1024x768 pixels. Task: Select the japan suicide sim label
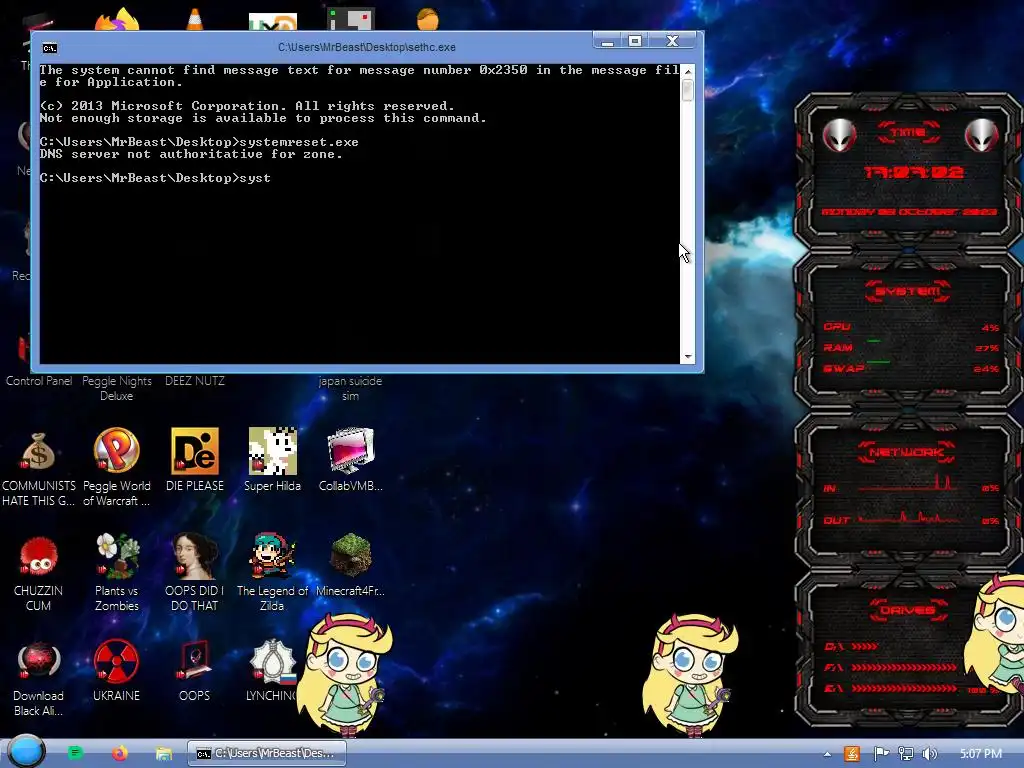[x=350, y=388]
